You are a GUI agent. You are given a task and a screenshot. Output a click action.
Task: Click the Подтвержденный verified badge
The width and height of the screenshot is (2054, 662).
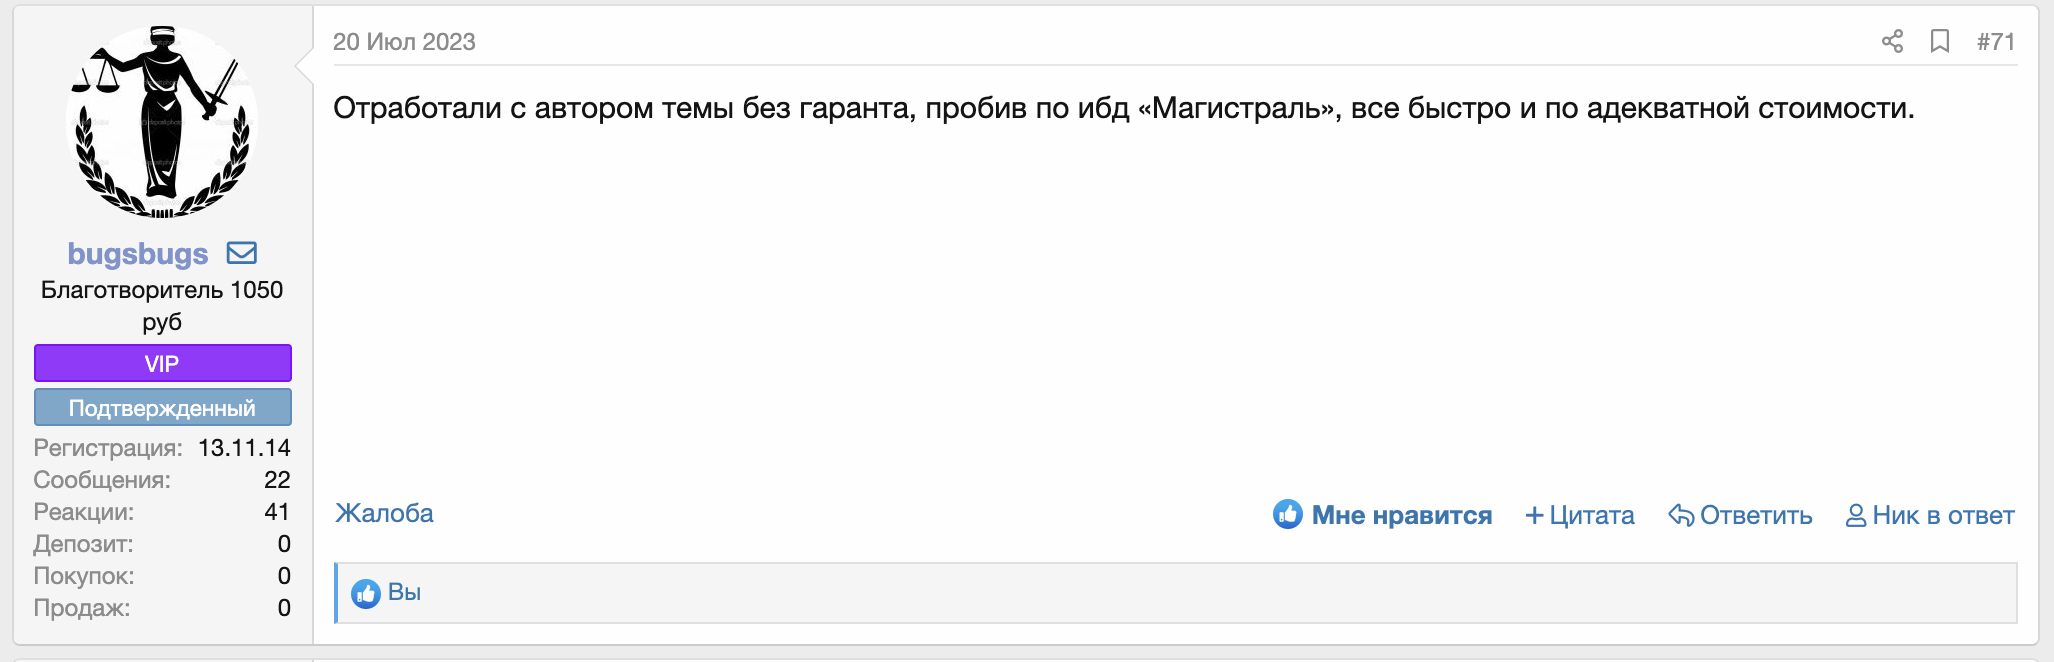tap(163, 407)
